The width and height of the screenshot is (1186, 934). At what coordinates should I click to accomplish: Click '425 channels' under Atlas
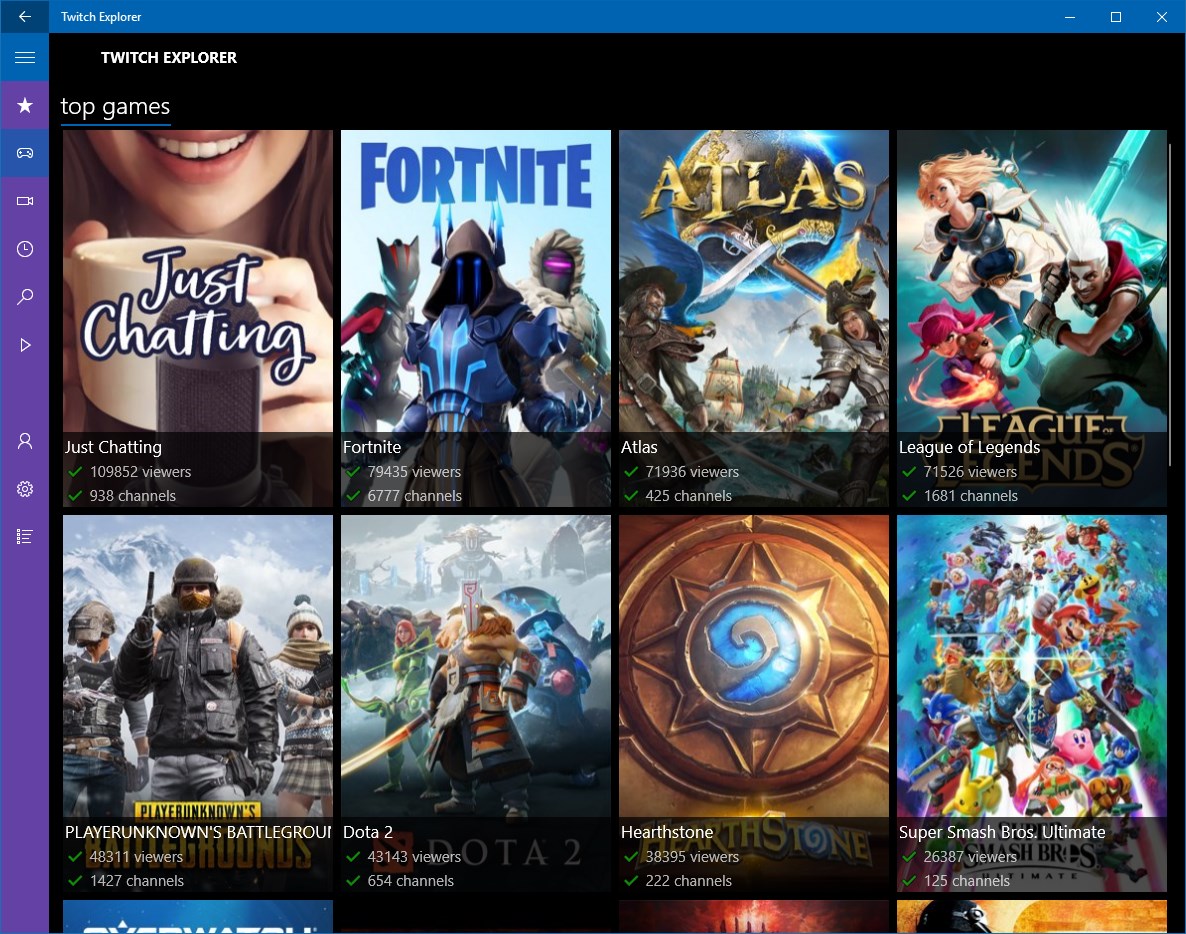[688, 496]
